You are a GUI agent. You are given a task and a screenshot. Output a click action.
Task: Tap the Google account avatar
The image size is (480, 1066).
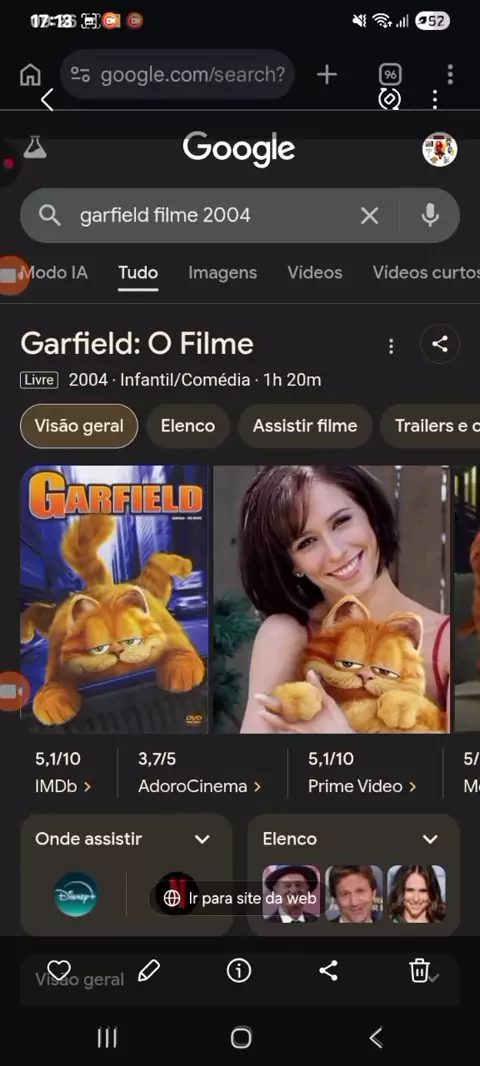pyautogui.click(x=439, y=150)
